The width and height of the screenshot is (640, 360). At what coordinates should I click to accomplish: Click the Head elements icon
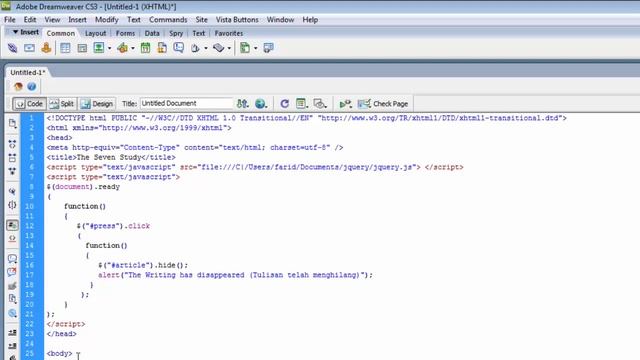point(195,48)
